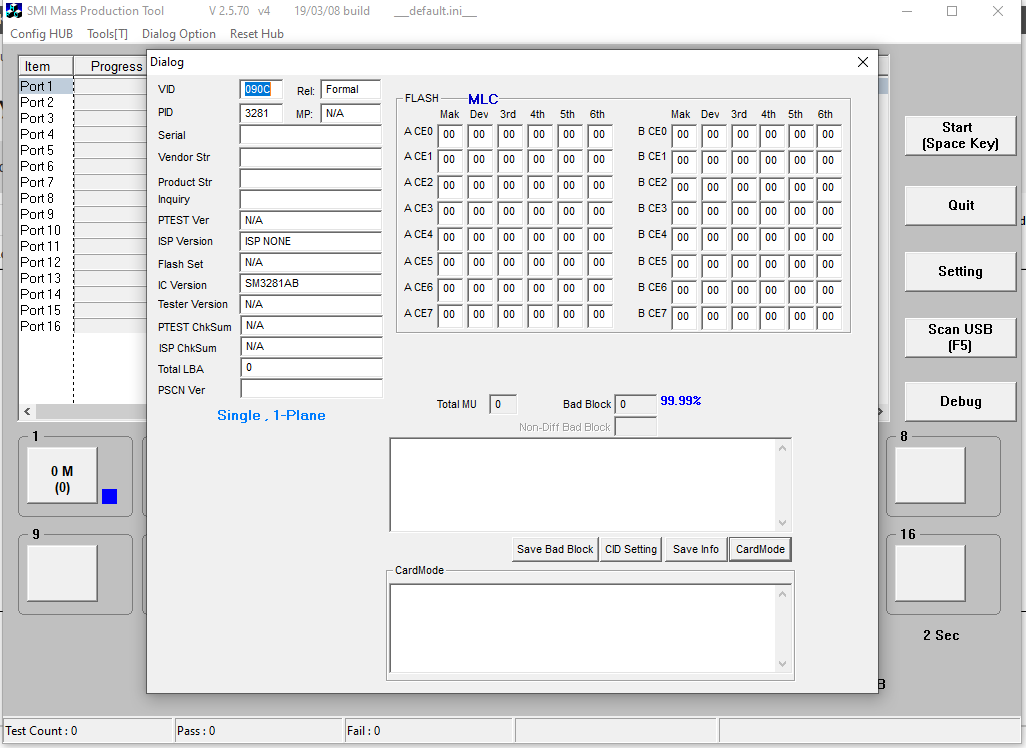Viewport: 1026px width, 748px height.
Task: Click the B CE0 Mak cell
Action: pyautogui.click(x=684, y=135)
